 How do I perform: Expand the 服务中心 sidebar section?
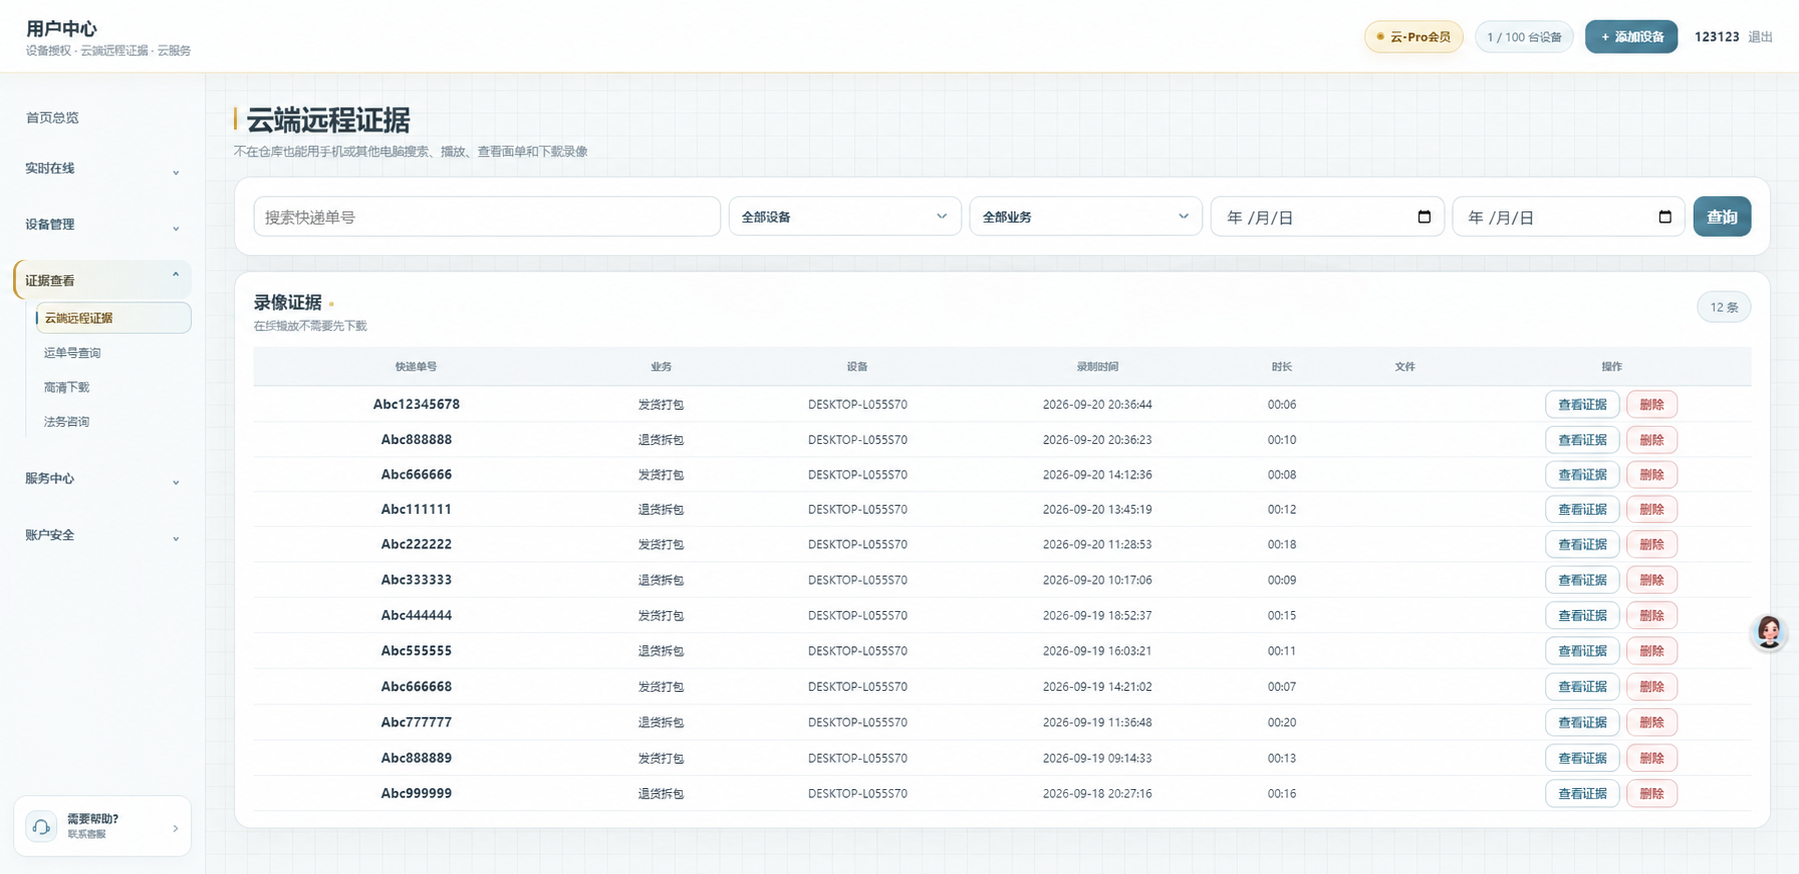[102, 479]
